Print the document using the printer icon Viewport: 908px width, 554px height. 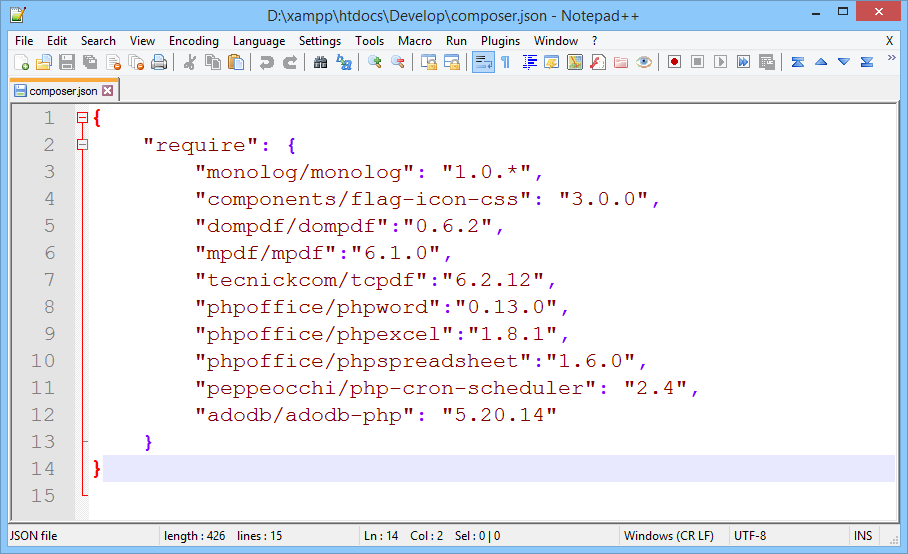tap(159, 62)
